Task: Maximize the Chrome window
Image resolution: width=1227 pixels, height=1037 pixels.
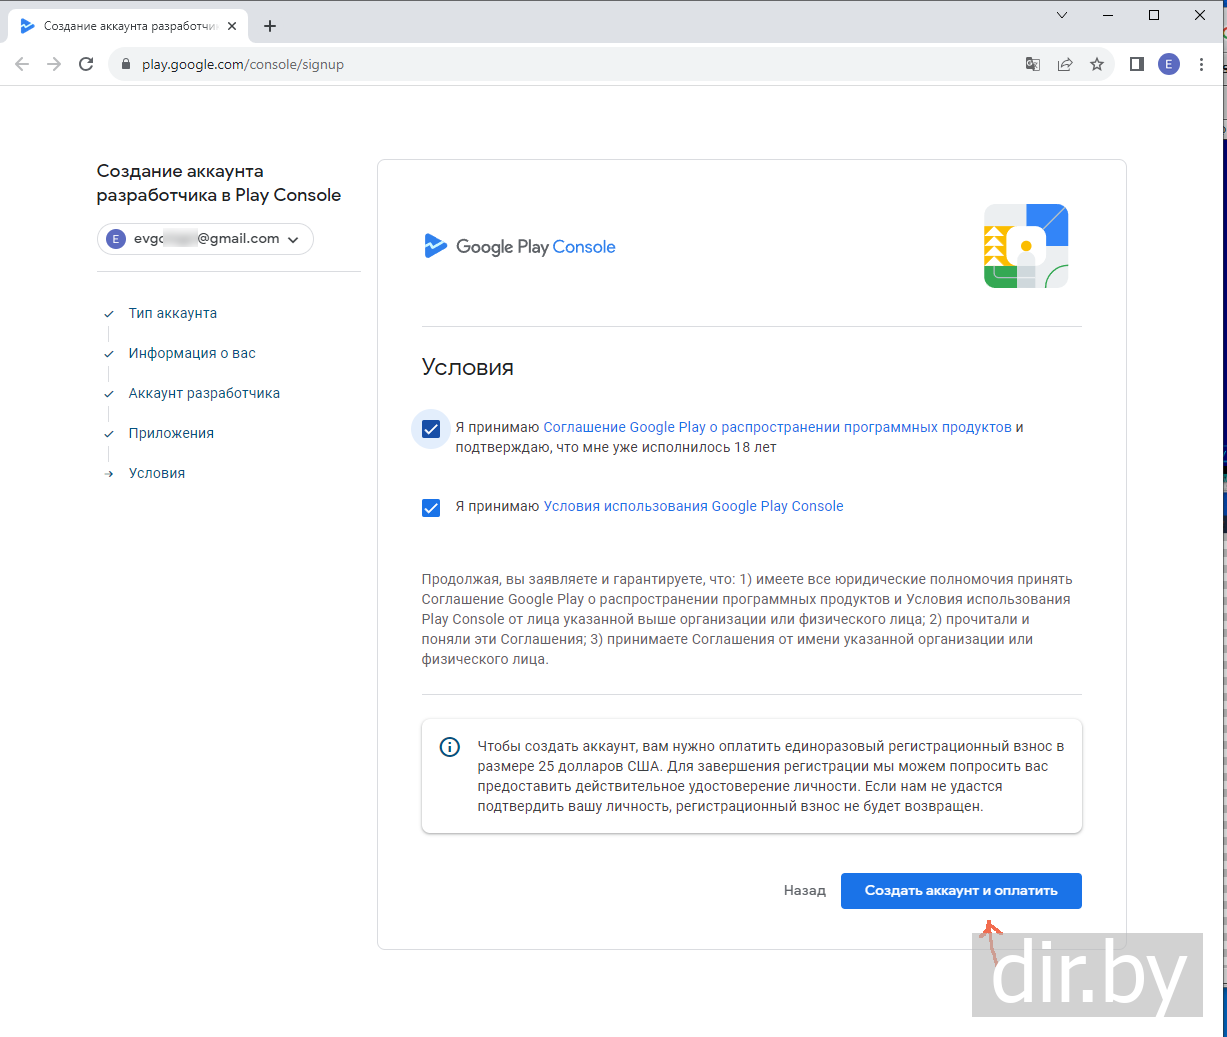Action: [x=1154, y=15]
